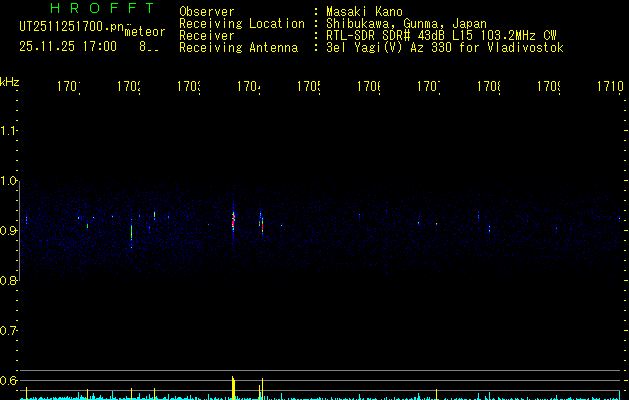Image resolution: width=629 pixels, height=400 pixels.
Task: Click the 0.9 frequency axis label
Action: click(8, 231)
